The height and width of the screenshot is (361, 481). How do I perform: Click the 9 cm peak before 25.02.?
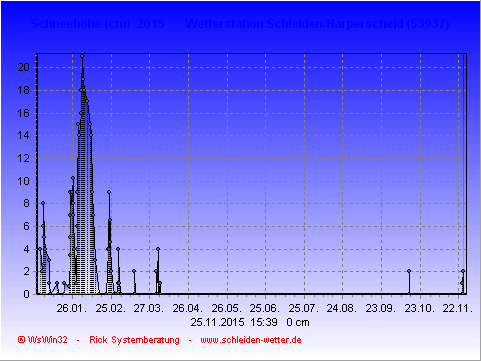(109, 192)
